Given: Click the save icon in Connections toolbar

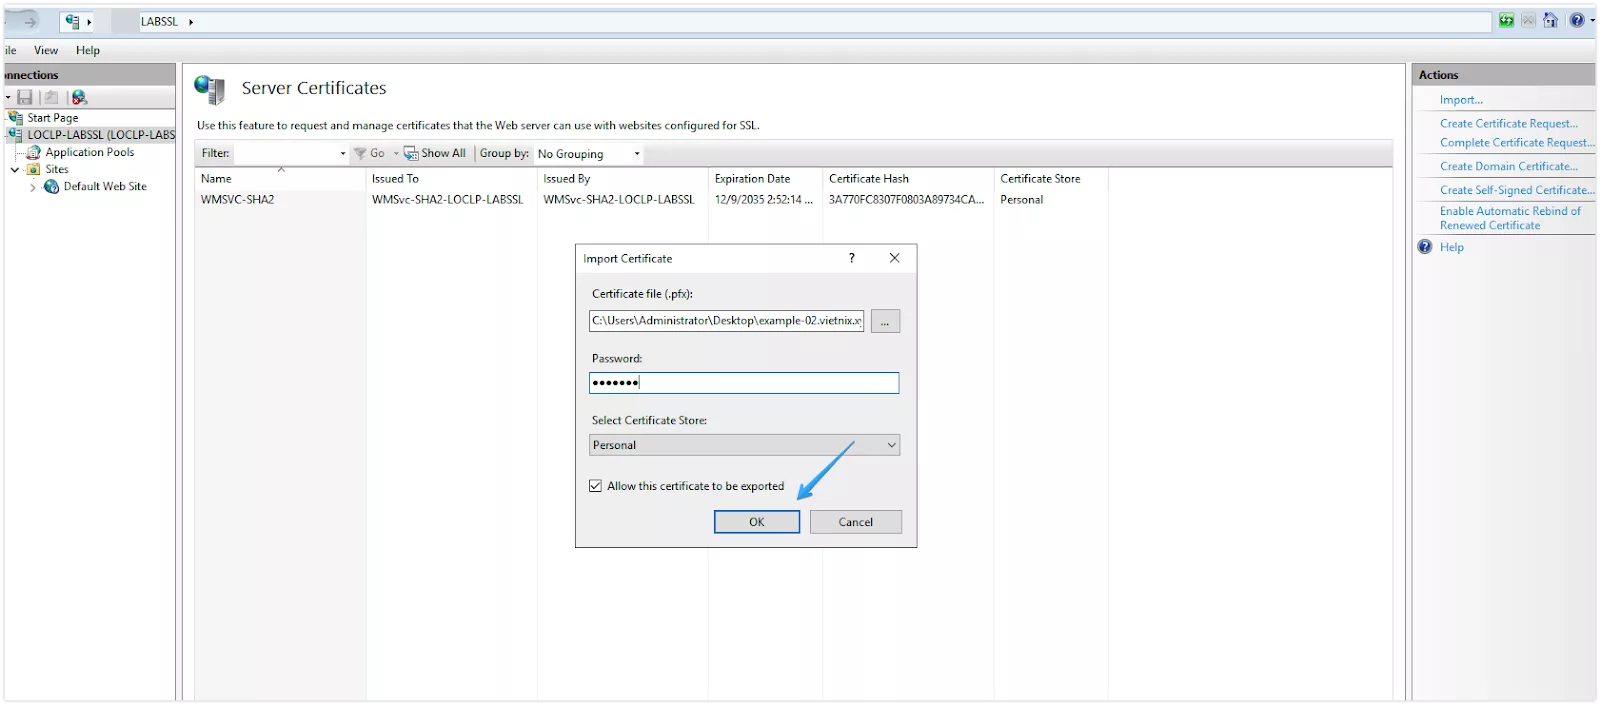Looking at the screenshot, I should [25, 97].
